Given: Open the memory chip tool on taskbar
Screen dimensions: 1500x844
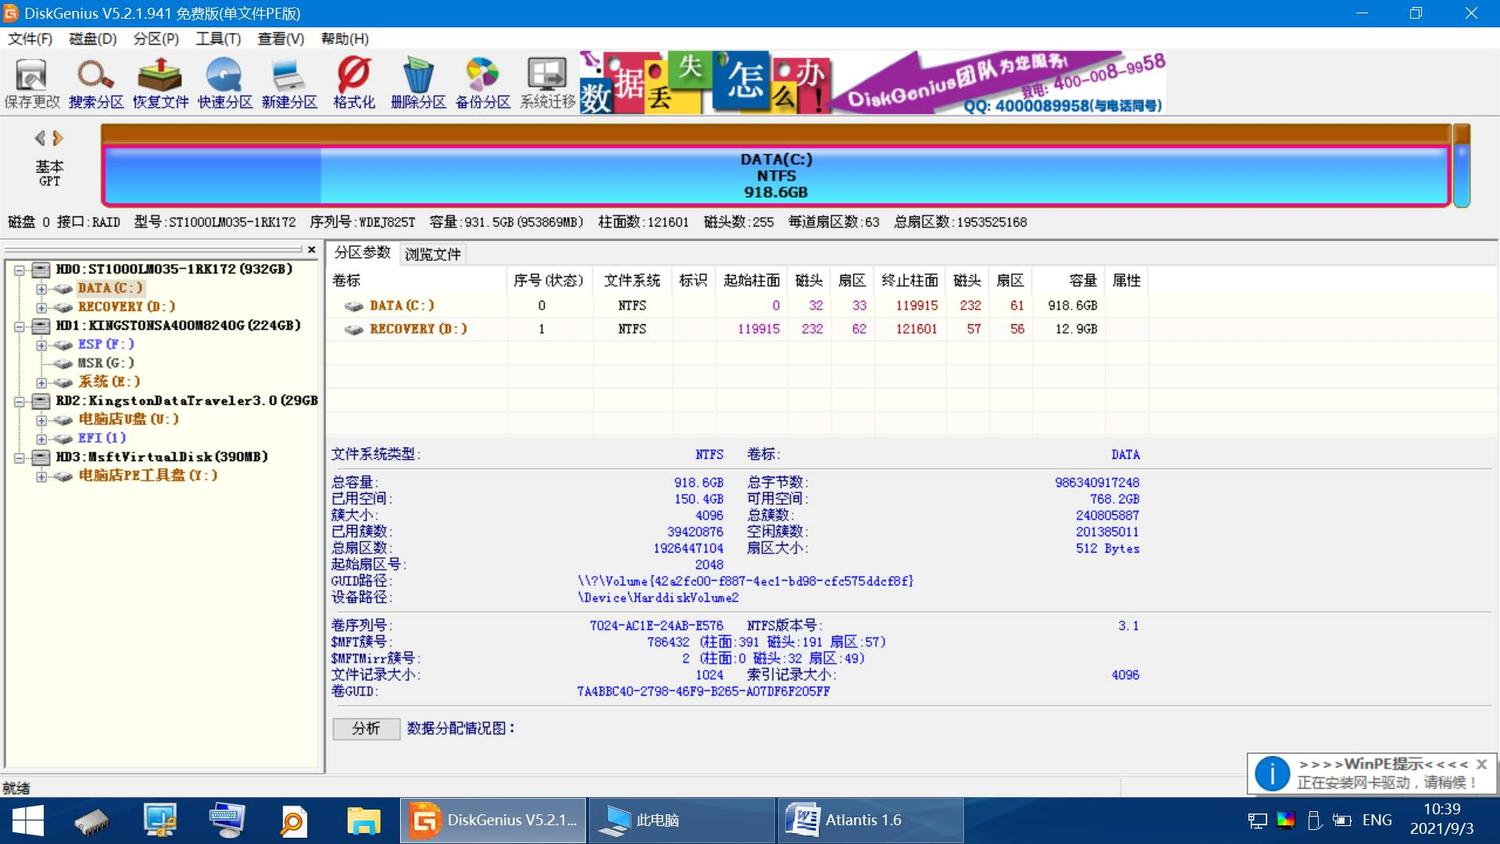Looking at the screenshot, I should pos(92,820).
